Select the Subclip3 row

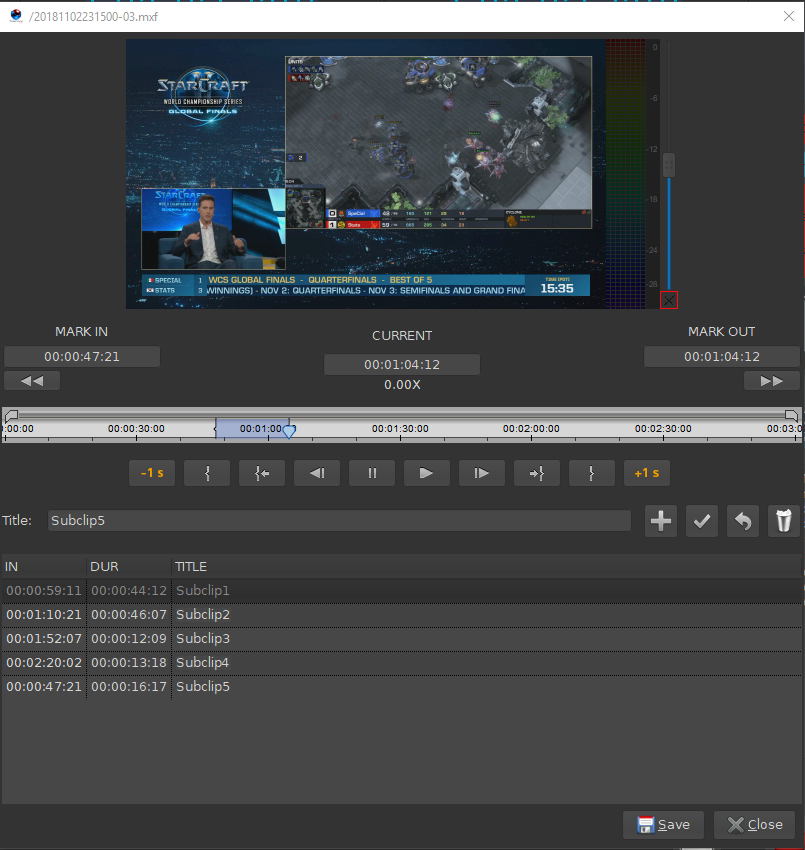click(402, 639)
